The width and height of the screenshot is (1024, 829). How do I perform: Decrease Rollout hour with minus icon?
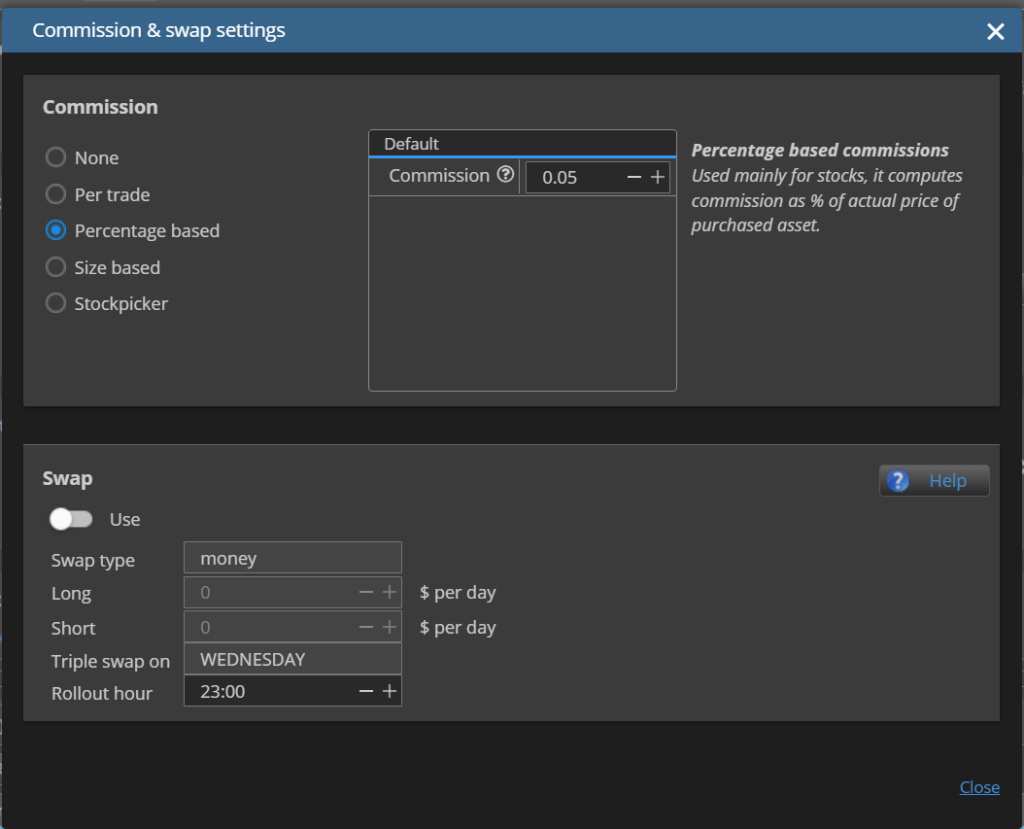coord(366,691)
